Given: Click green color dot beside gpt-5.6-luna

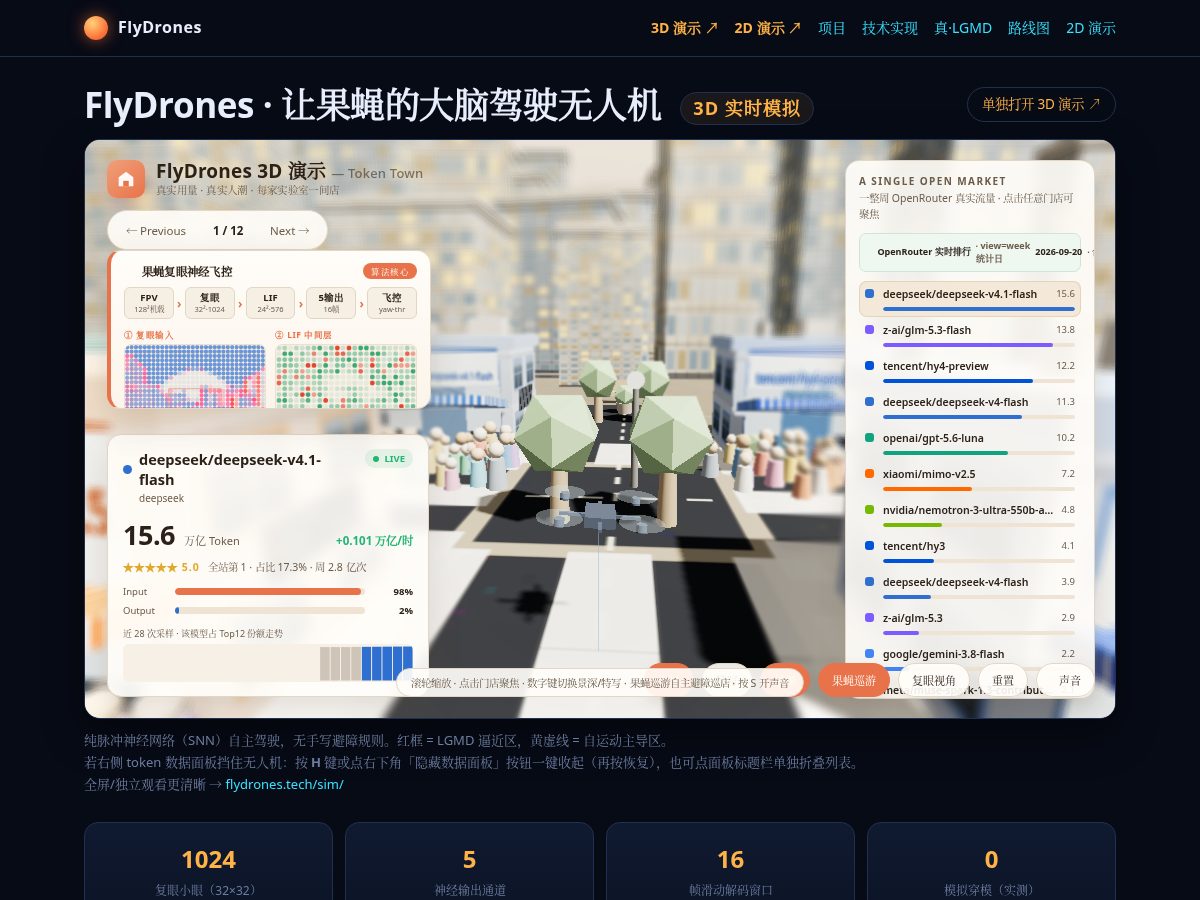Looking at the screenshot, I should point(869,437).
